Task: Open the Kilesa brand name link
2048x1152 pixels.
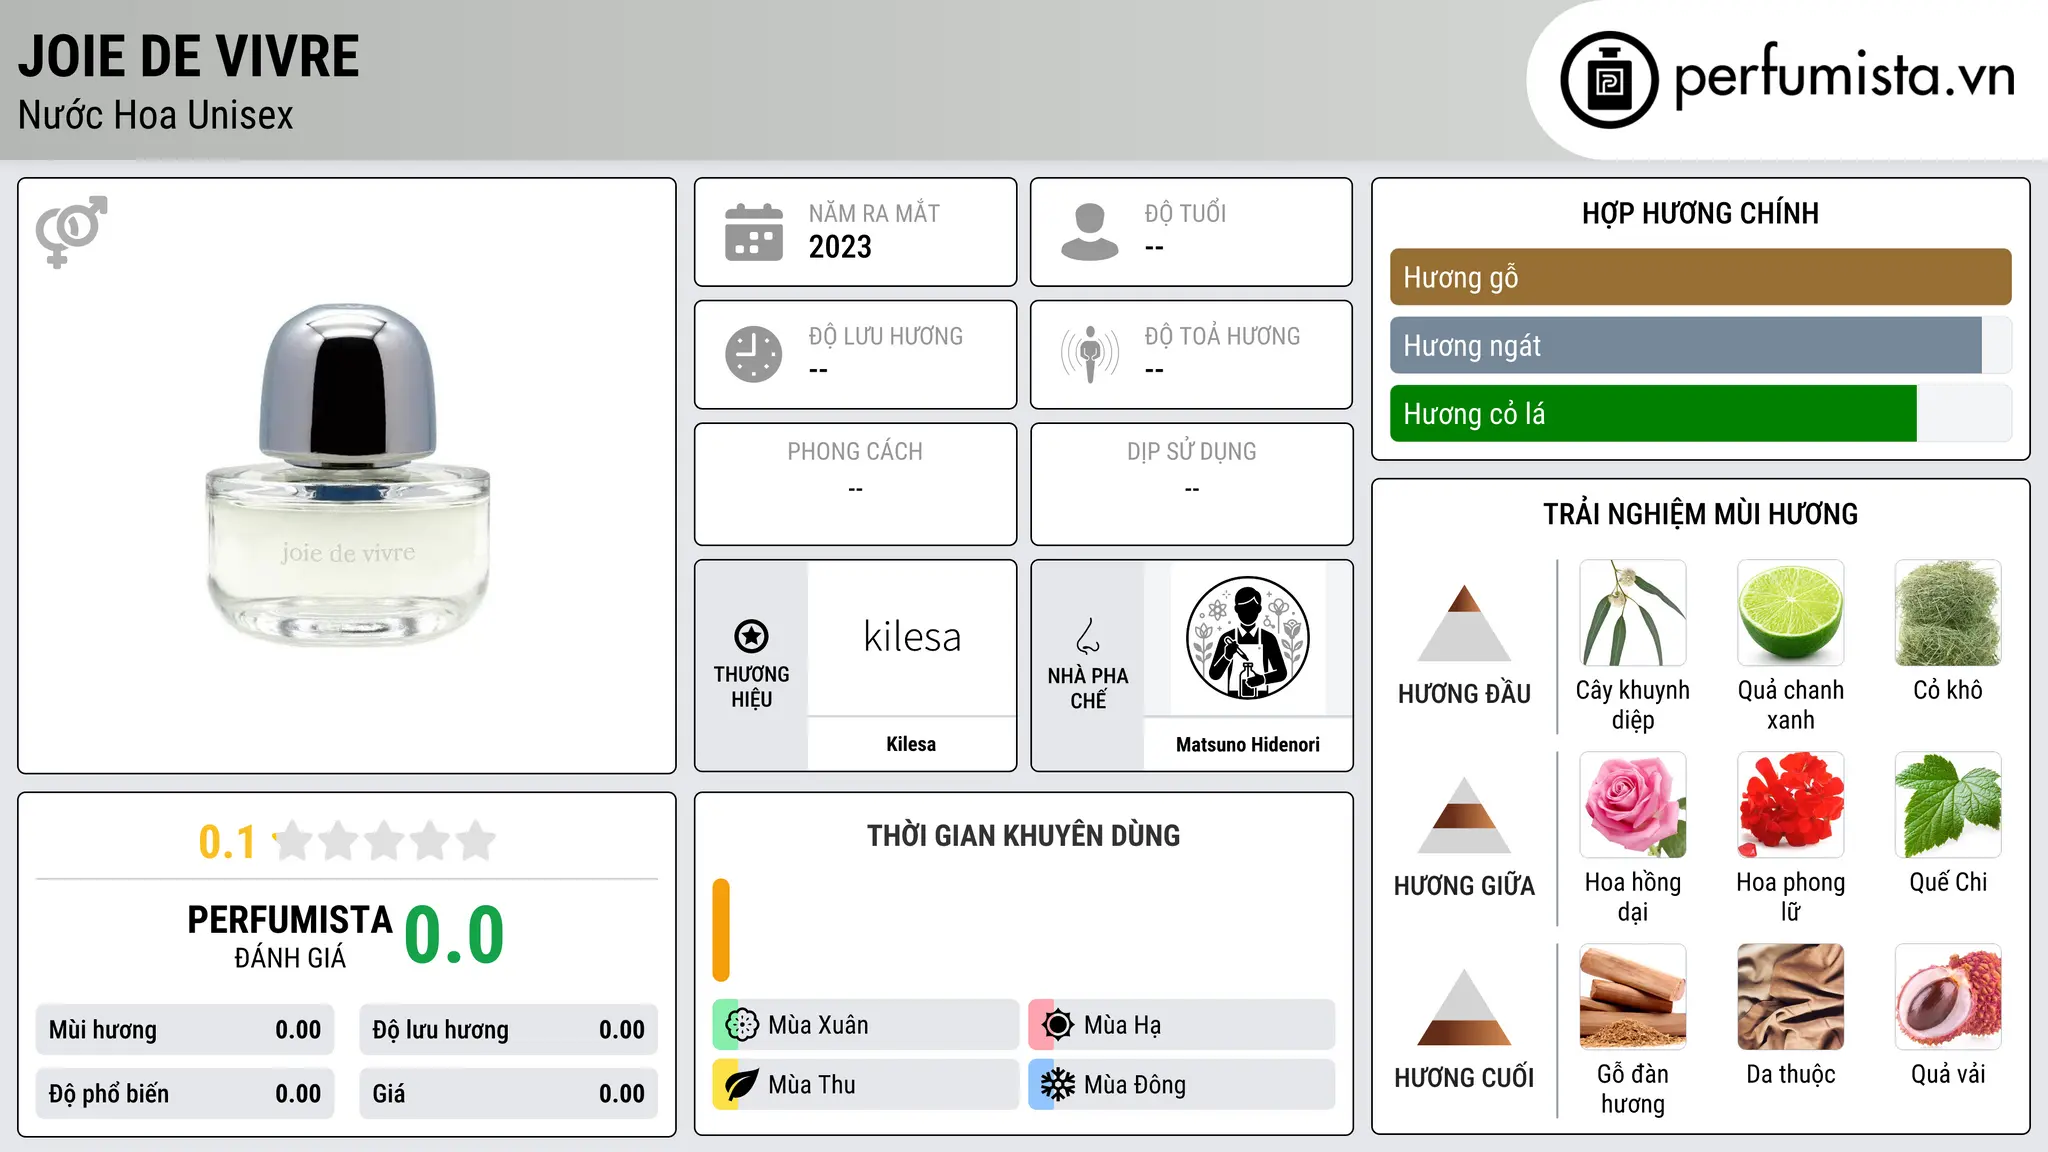Action: tap(911, 744)
